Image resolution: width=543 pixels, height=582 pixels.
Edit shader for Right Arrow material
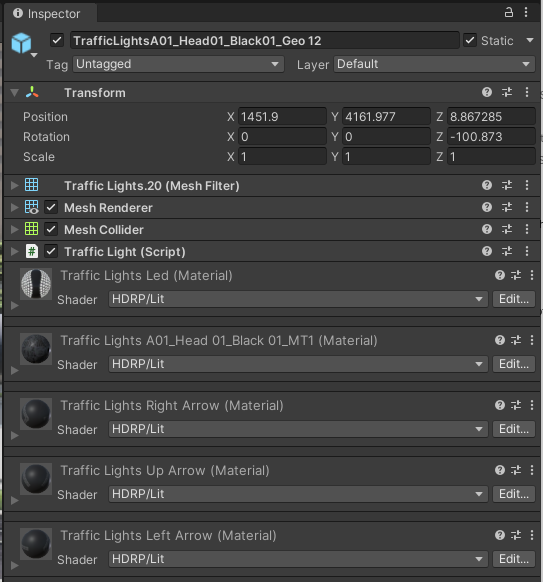point(514,429)
